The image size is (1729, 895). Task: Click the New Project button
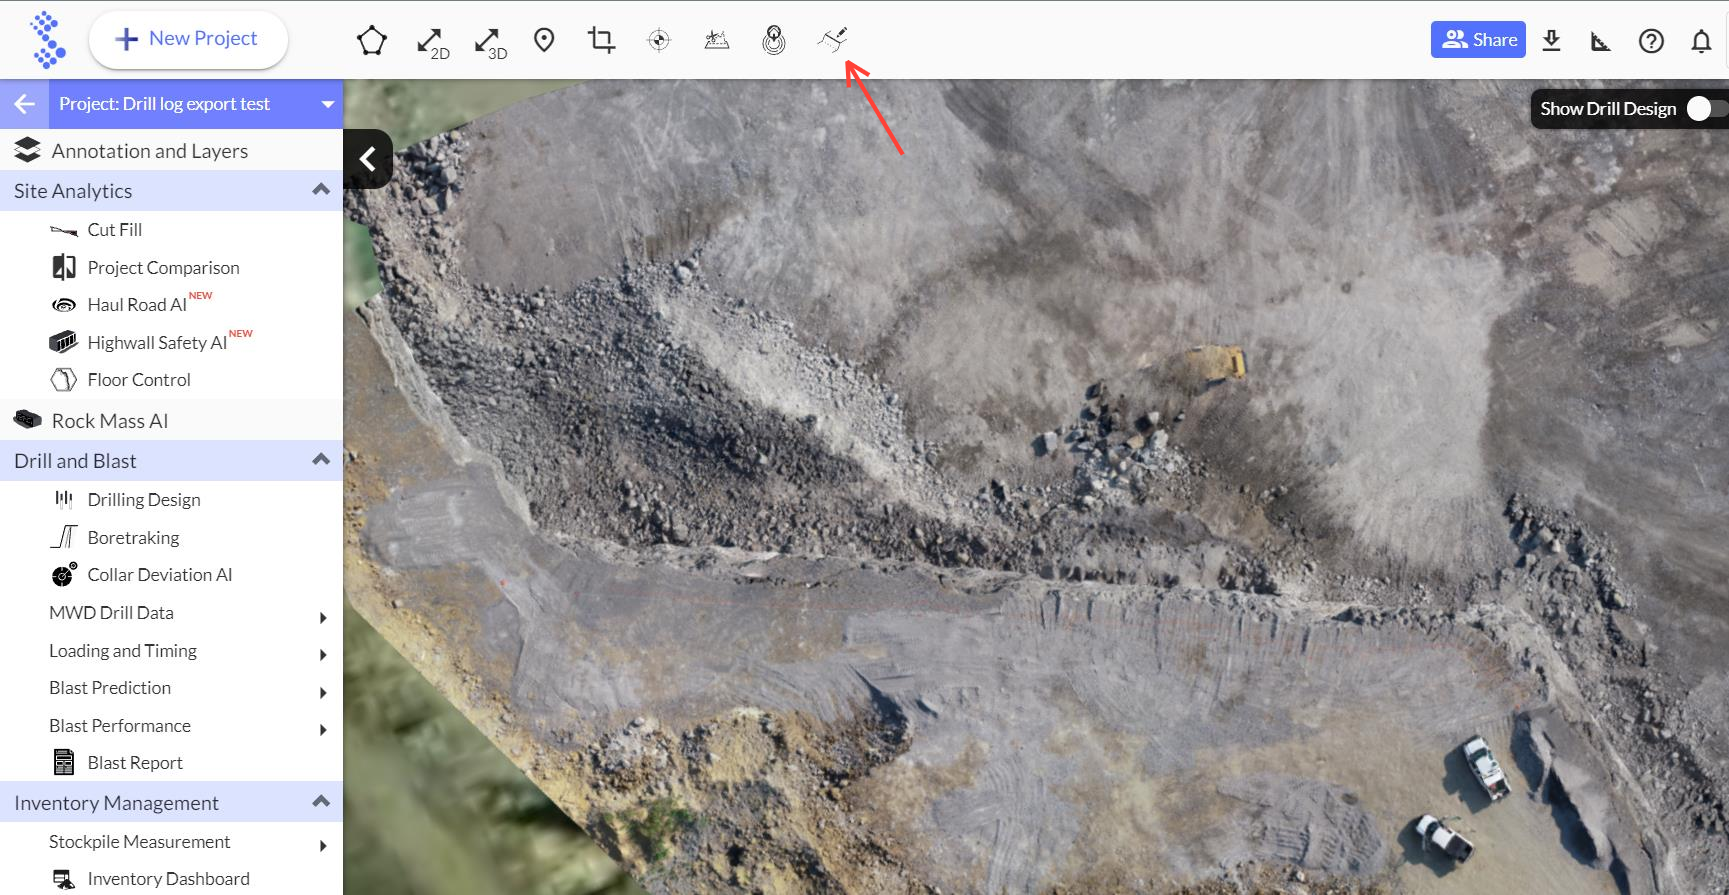[x=188, y=39]
